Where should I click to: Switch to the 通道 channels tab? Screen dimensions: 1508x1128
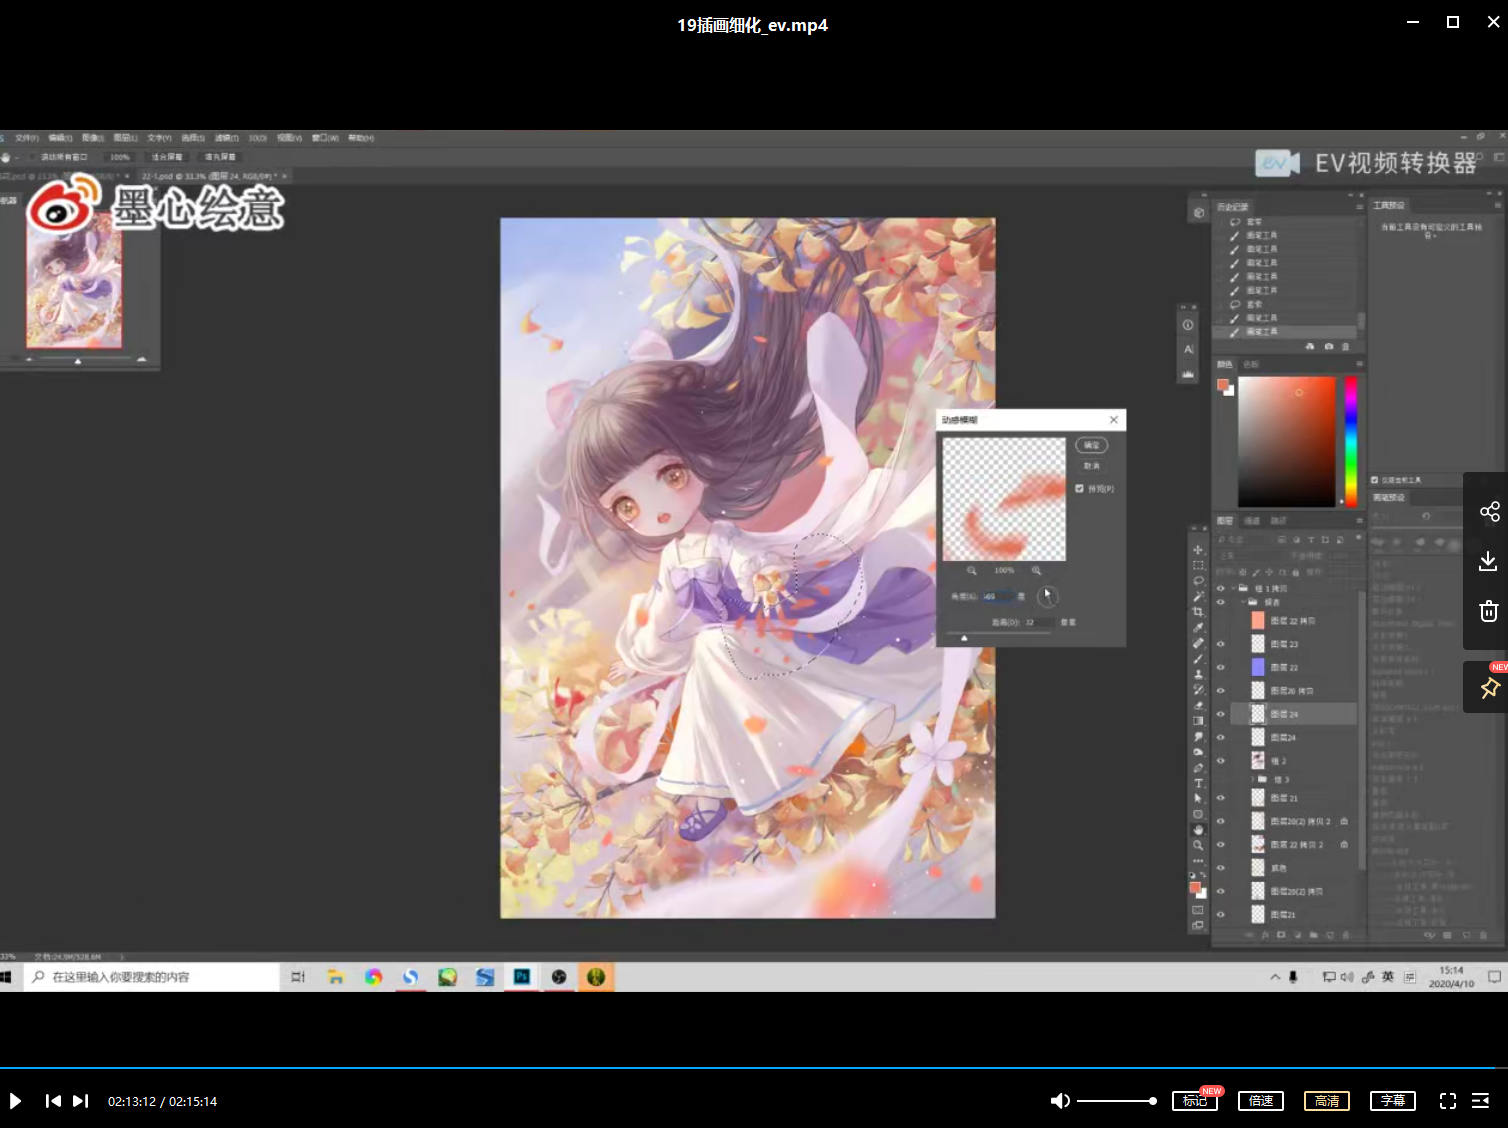coord(1251,521)
